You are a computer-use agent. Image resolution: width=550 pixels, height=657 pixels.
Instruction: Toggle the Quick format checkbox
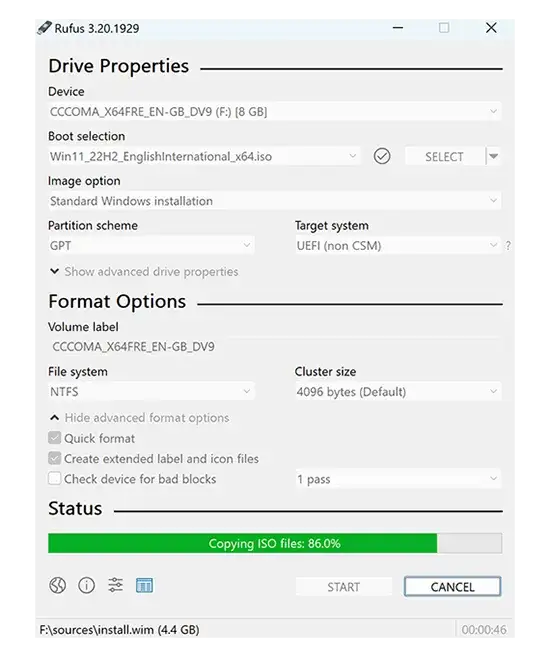[x=54, y=438]
